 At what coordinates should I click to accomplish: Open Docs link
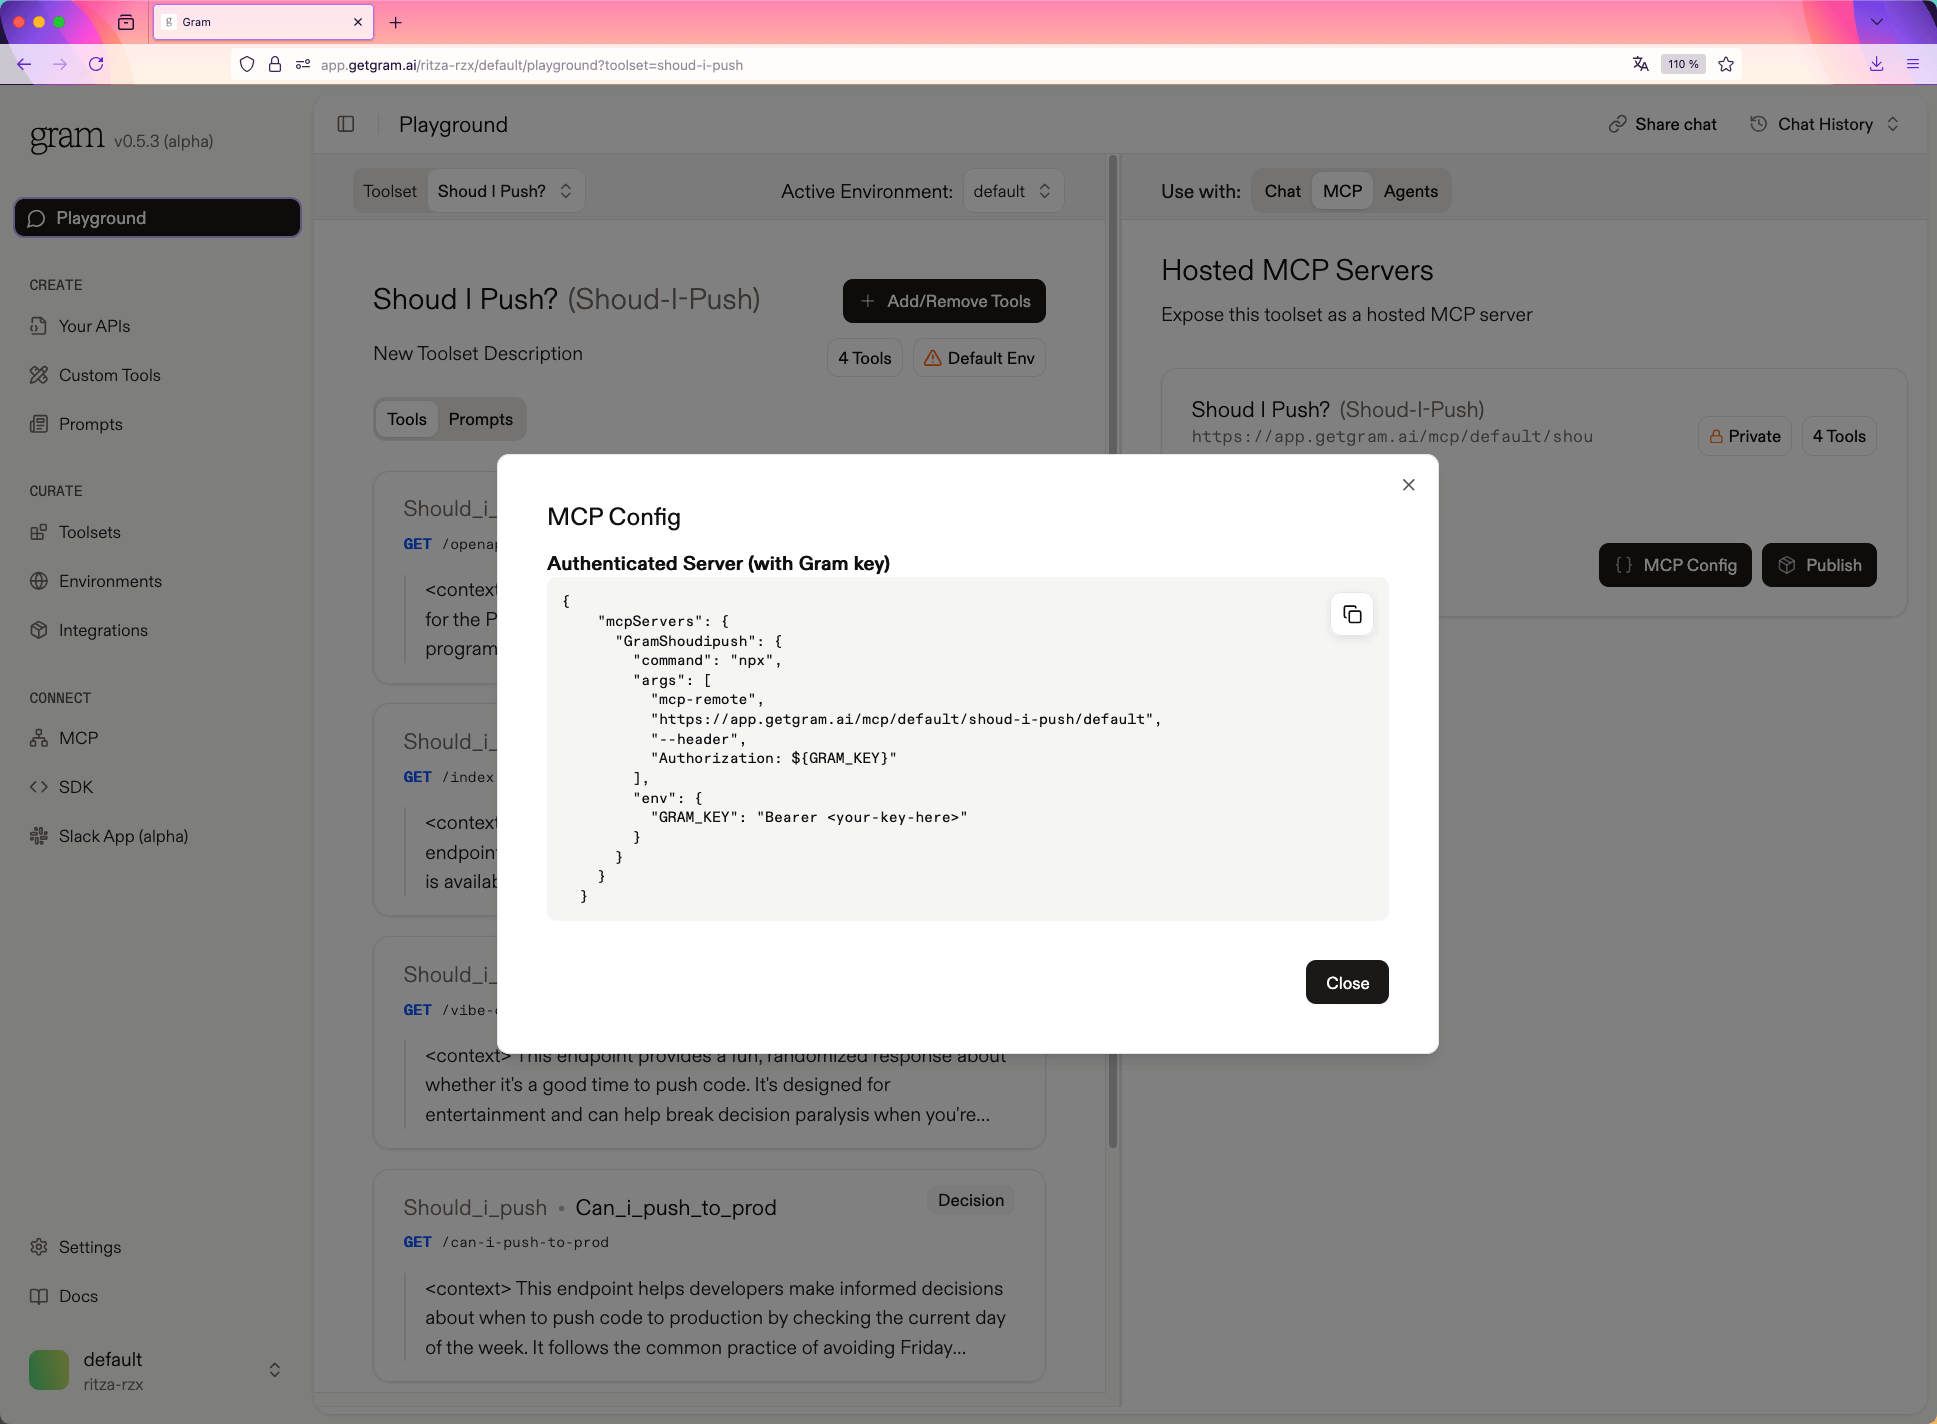pos(64,1296)
